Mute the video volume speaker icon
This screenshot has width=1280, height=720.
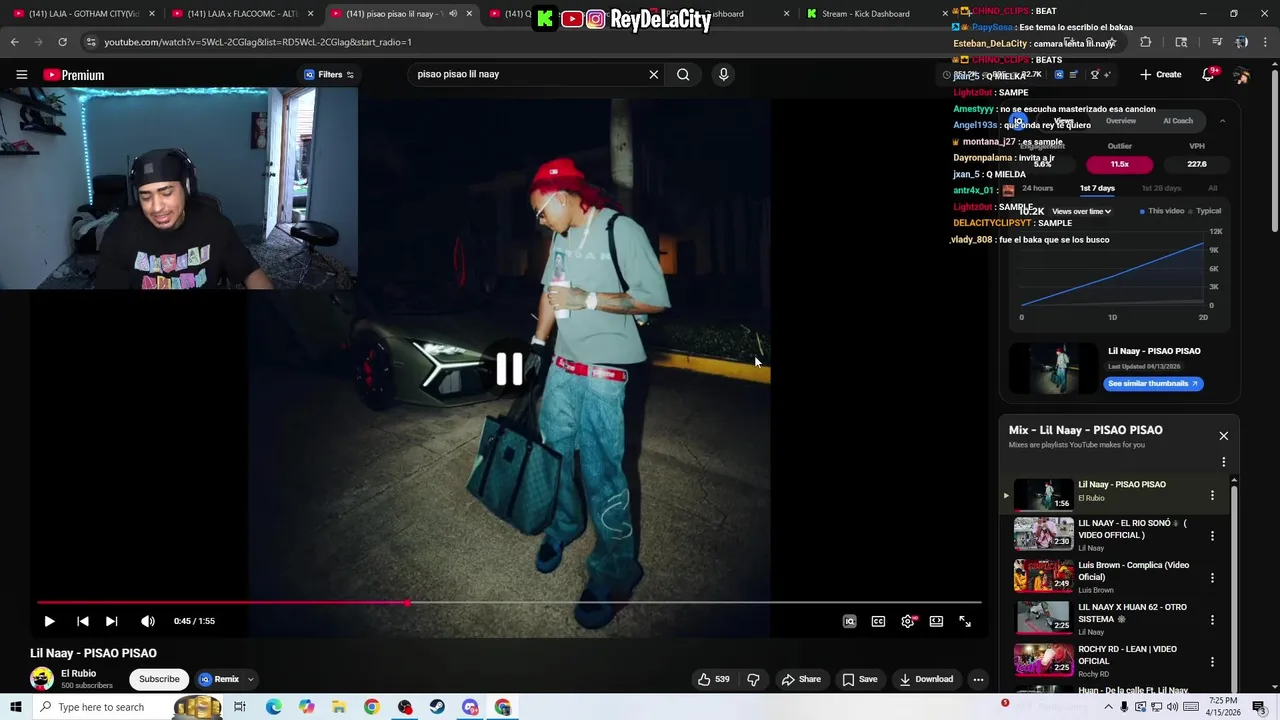[x=148, y=621]
